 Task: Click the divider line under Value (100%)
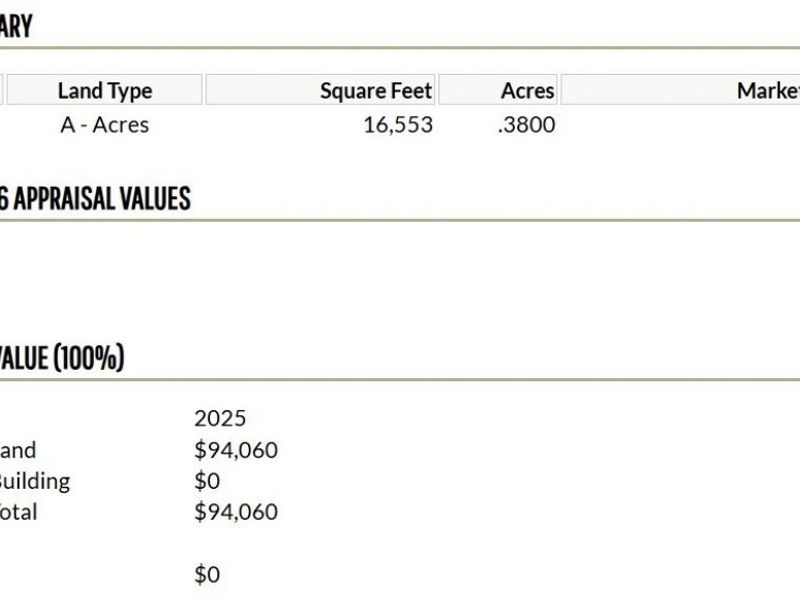[400, 380]
